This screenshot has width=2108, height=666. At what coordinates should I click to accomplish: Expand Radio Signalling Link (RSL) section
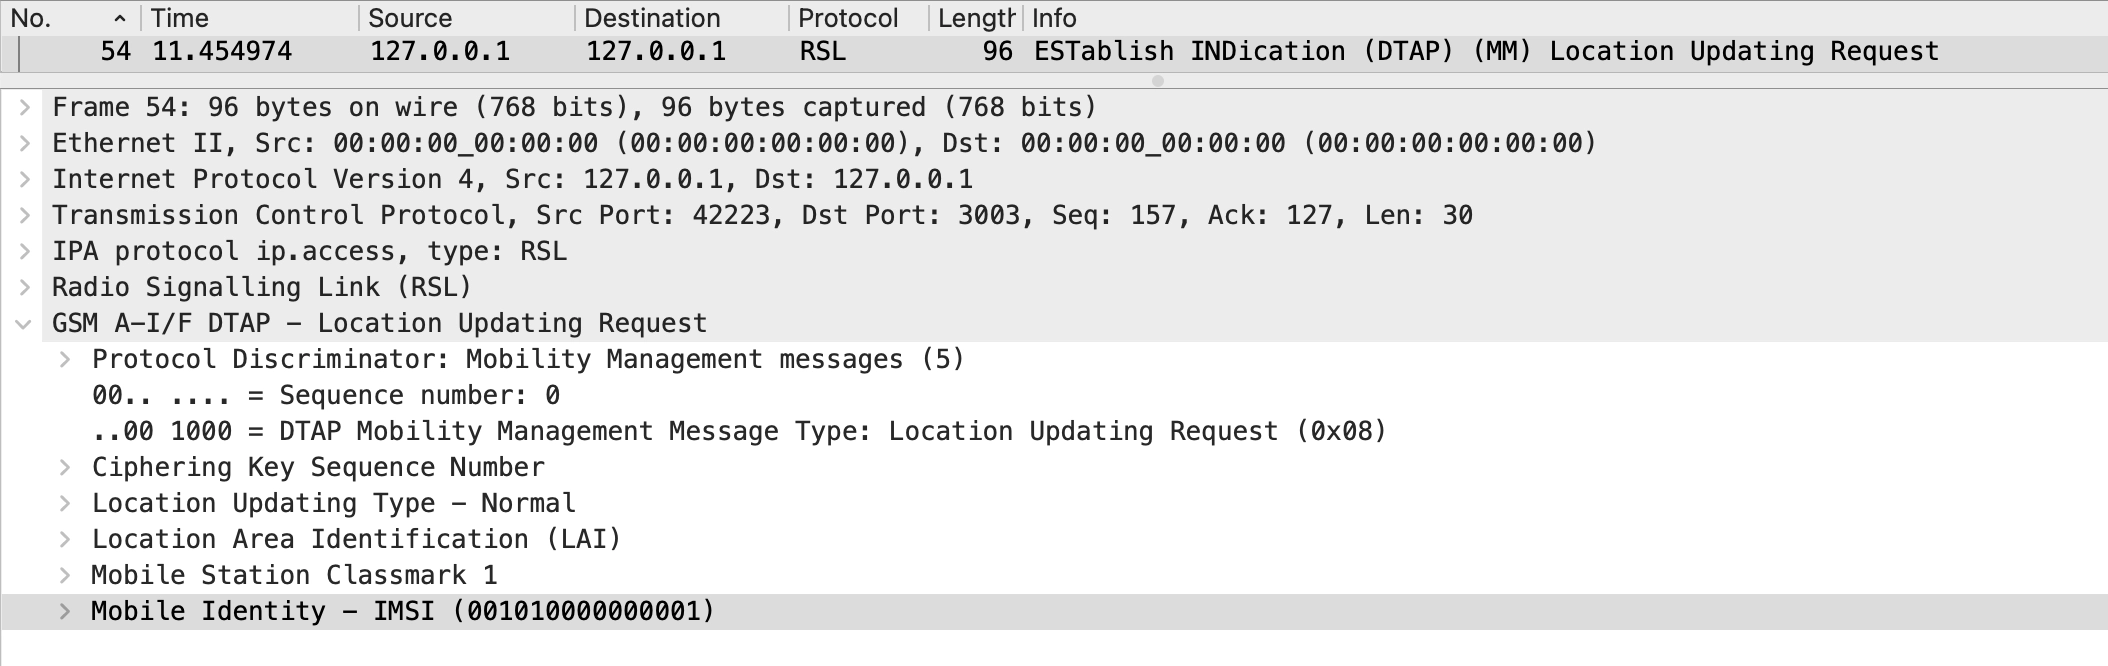[x=25, y=287]
